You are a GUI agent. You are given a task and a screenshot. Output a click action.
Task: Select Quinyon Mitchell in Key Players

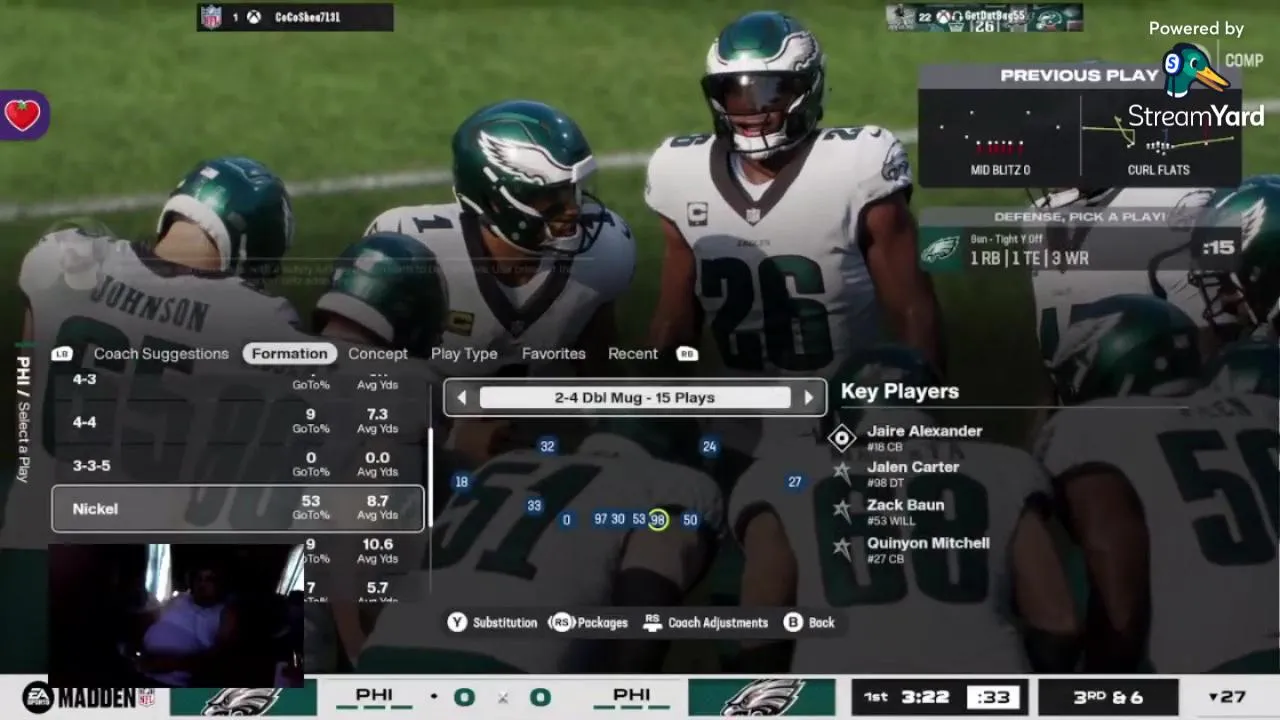(x=928, y=549)
